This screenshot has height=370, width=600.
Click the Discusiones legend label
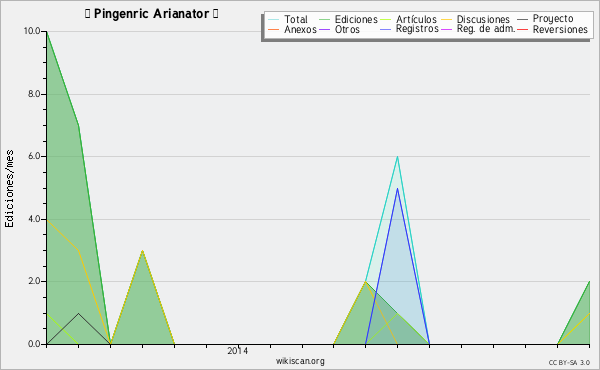tap(483, 19)
